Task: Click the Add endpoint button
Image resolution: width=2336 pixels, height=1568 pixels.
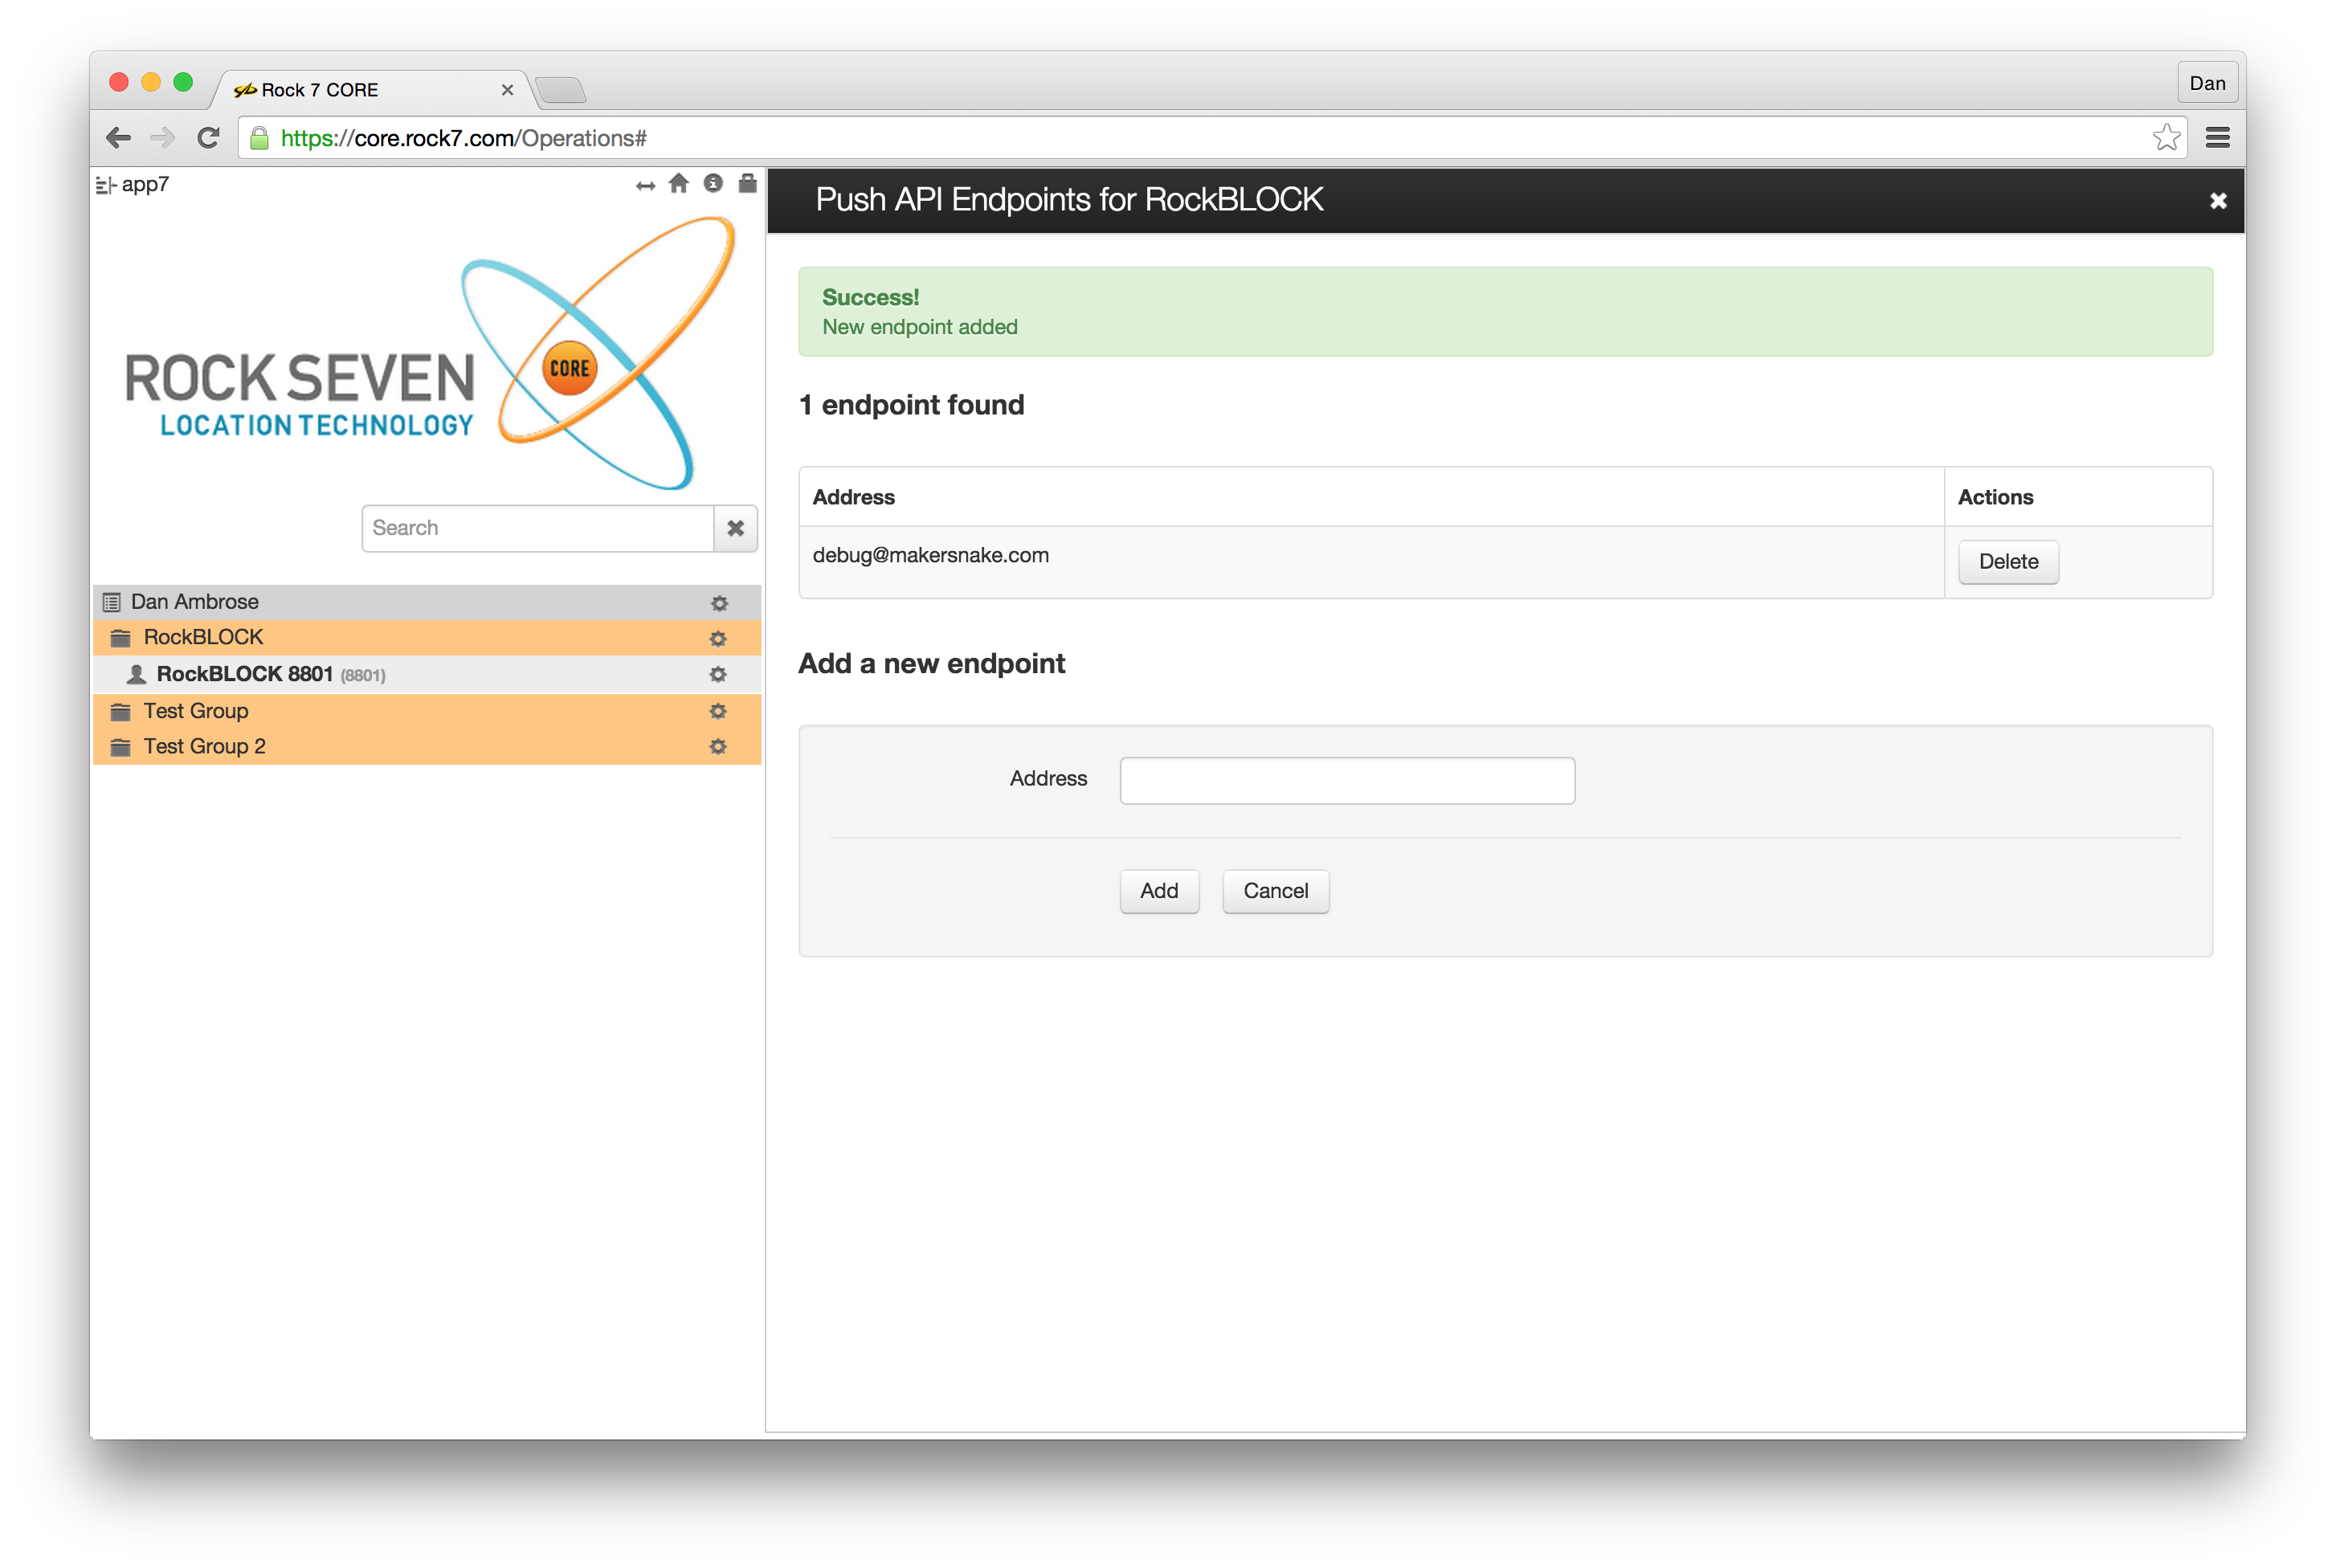Action: (1159, 891)
